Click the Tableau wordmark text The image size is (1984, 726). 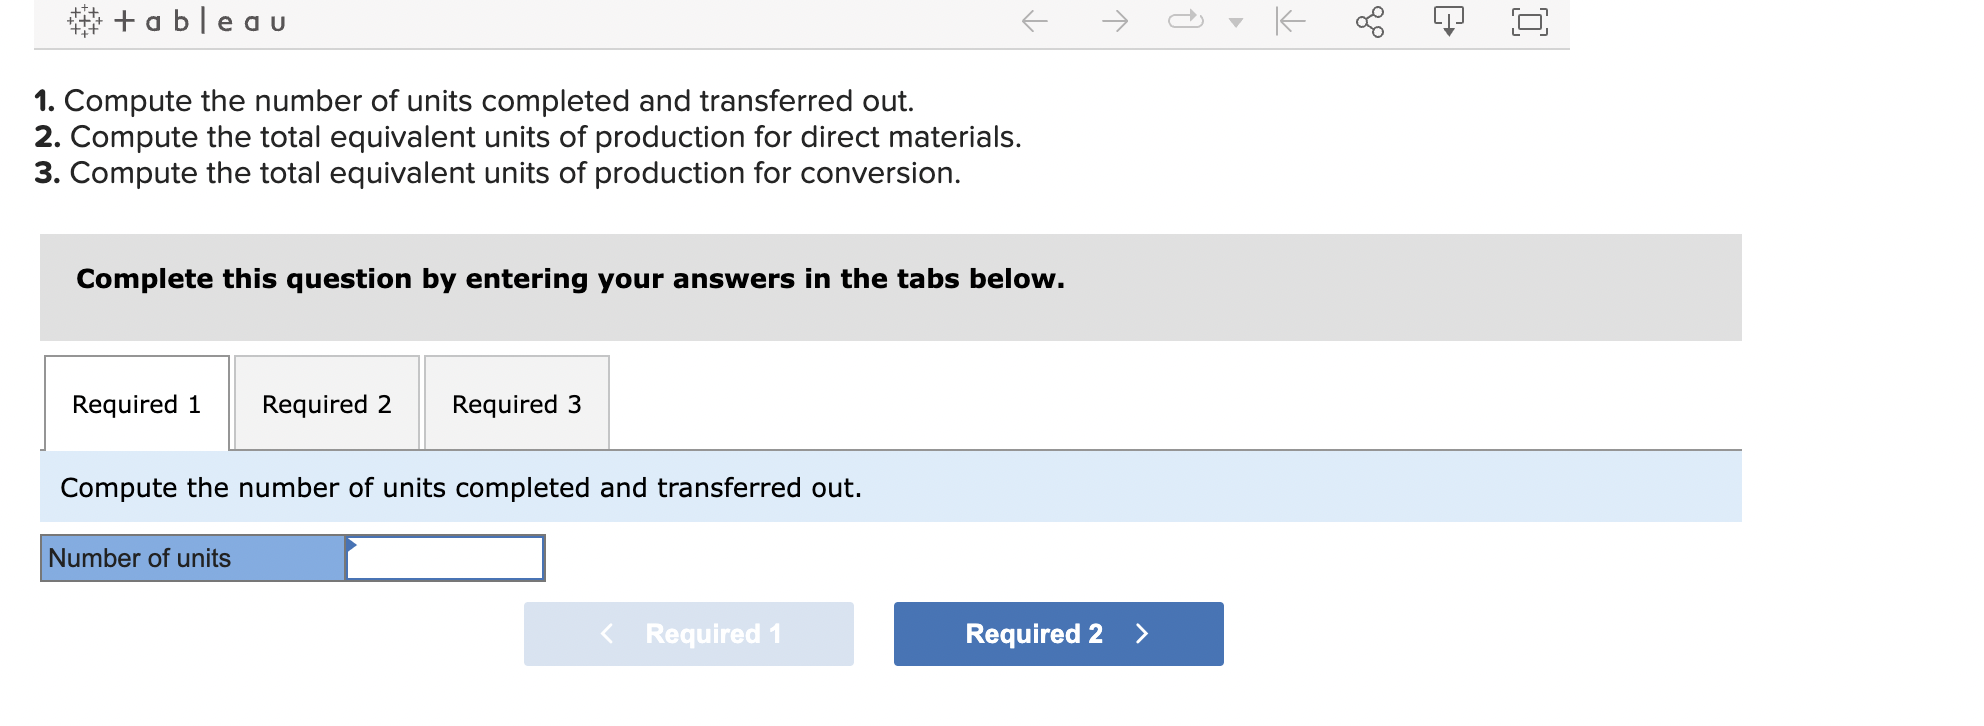coord(200,21)
